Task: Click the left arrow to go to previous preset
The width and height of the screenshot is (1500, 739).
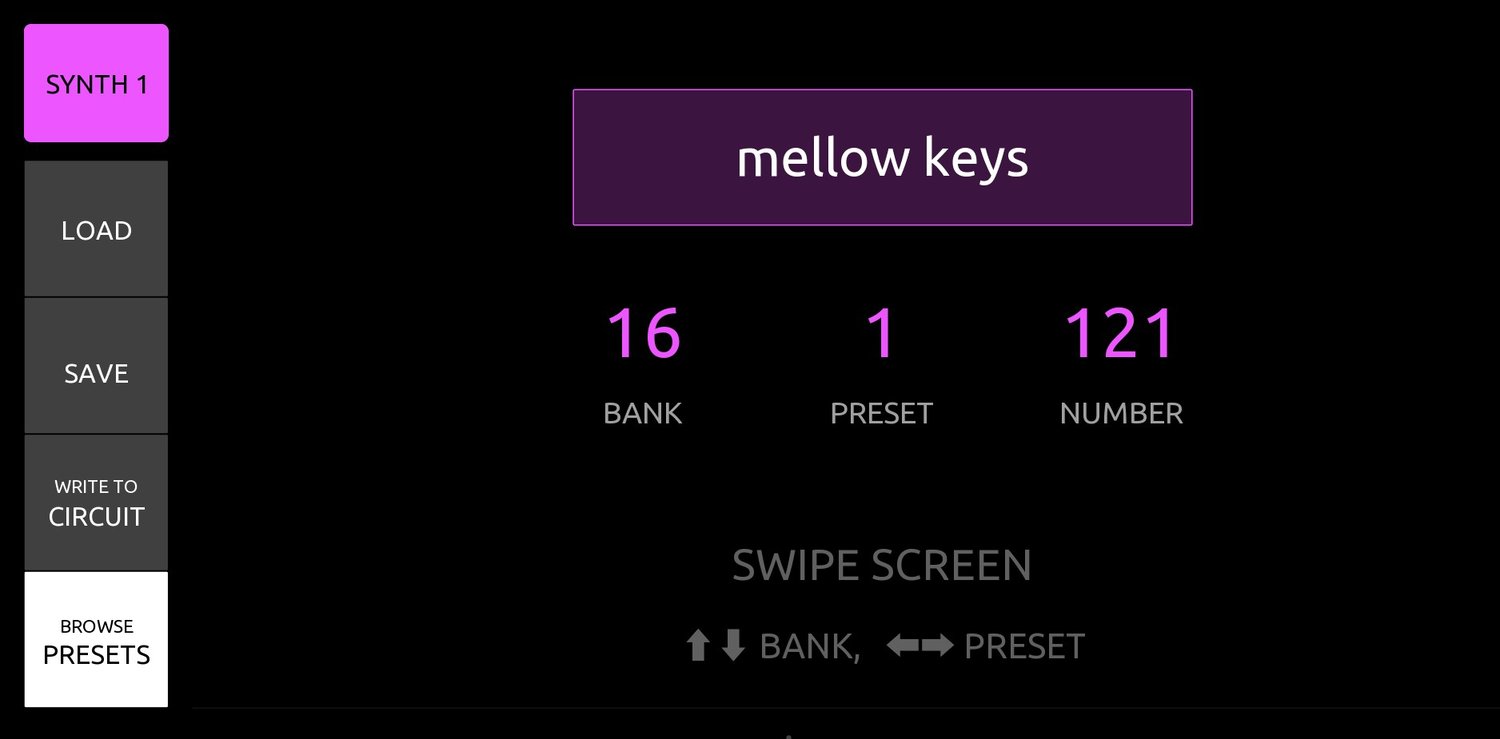Action: 905,645
